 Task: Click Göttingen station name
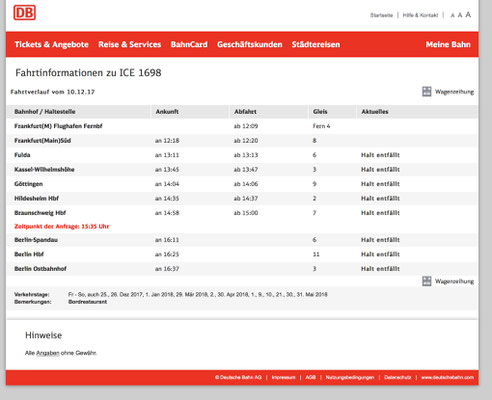click(x=29, y=184)
